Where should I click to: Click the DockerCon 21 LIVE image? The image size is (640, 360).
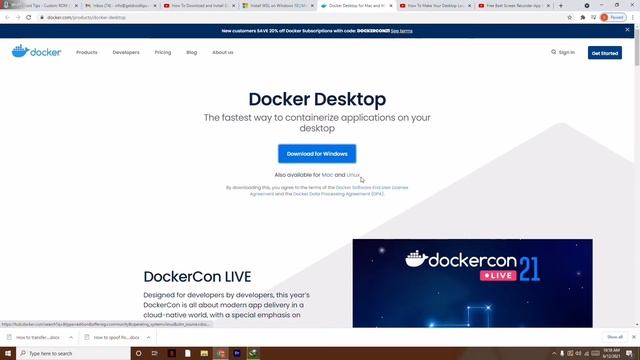click(472, 283)
